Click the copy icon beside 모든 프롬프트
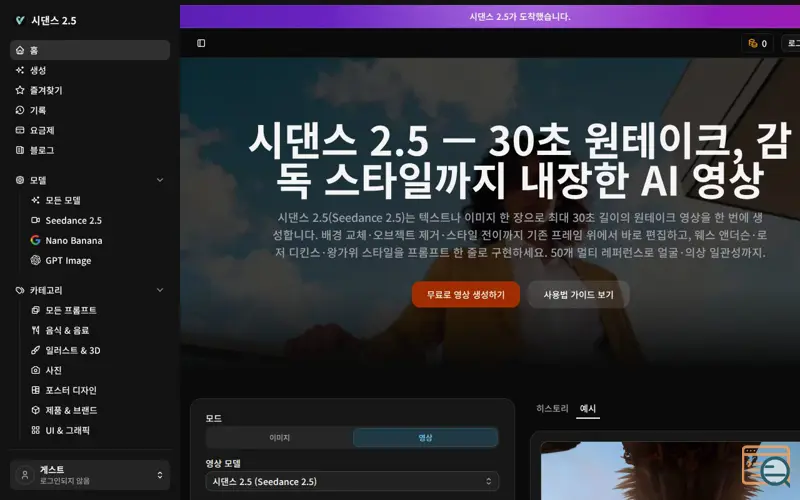Image resolution: width=800 pixels, height=500 pixels. pyautogui.click(x=35, y=310)
